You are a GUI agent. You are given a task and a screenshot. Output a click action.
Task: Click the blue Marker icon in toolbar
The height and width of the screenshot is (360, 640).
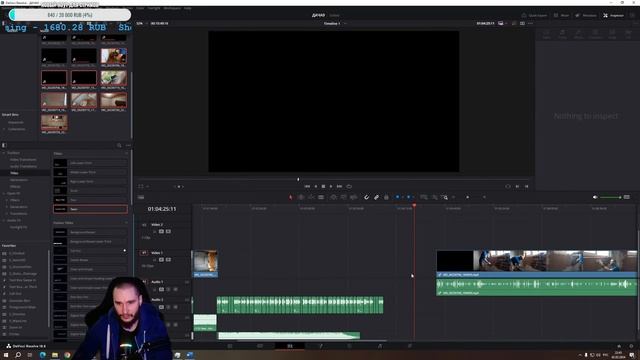(x=409, y=197)
